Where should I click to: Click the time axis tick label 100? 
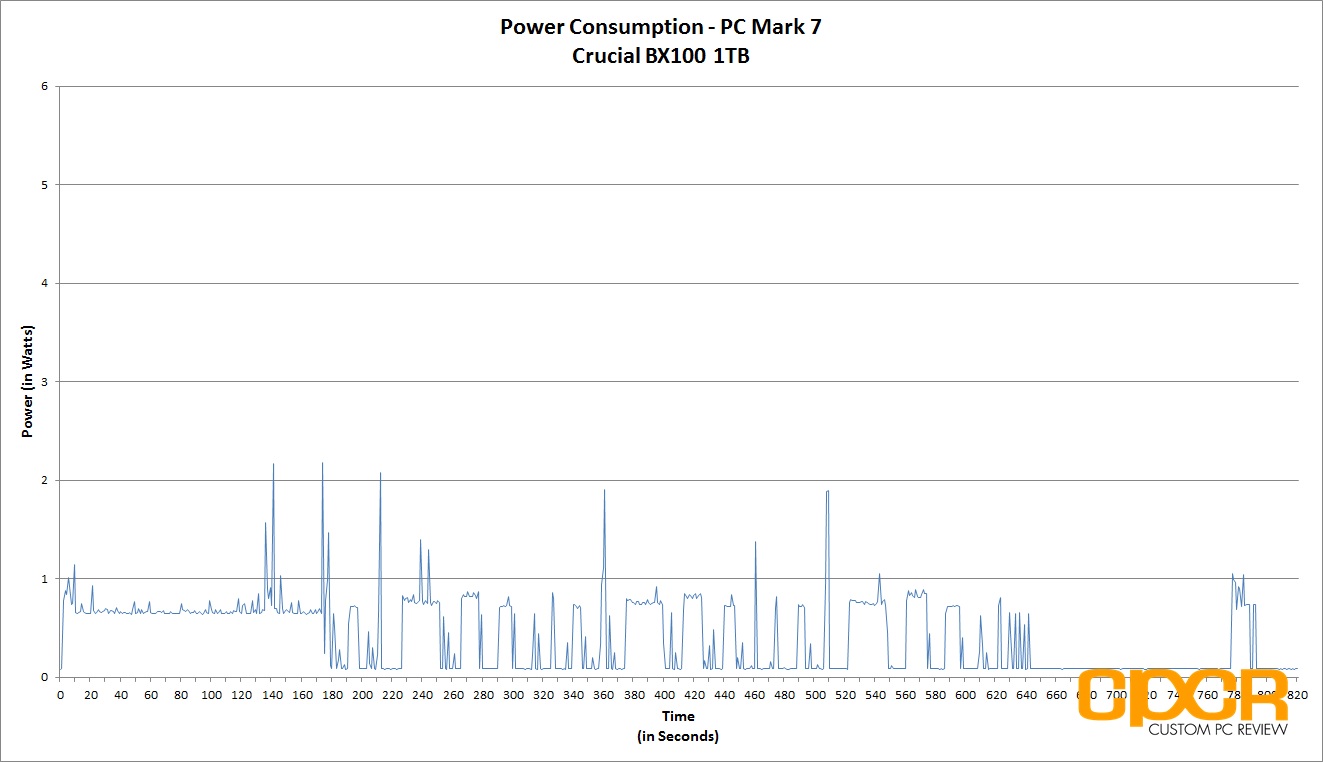[x=211, y=694]
